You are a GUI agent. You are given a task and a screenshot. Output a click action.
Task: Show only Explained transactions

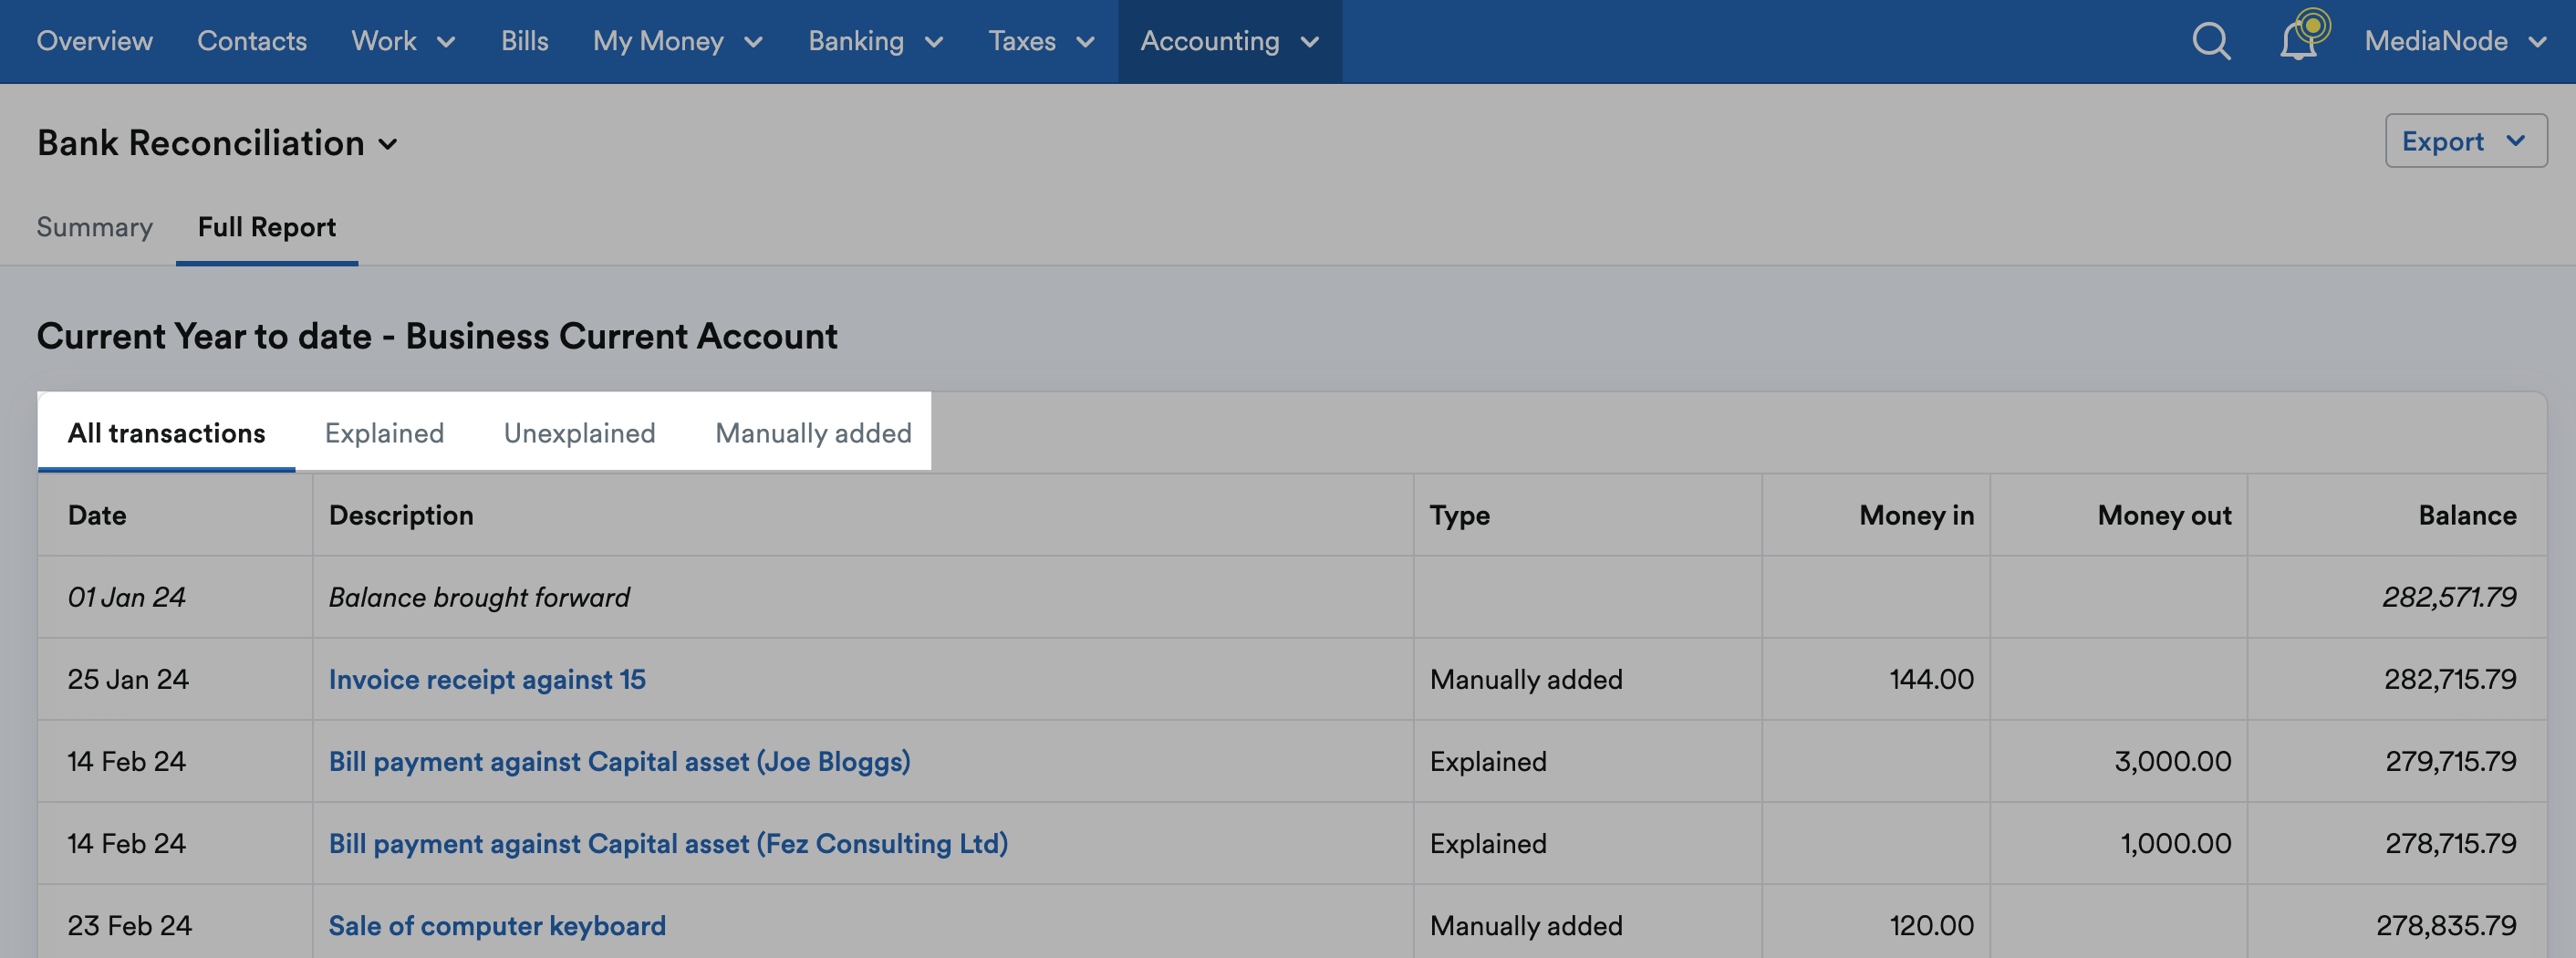pyautogui.click(x=384, y=432)
